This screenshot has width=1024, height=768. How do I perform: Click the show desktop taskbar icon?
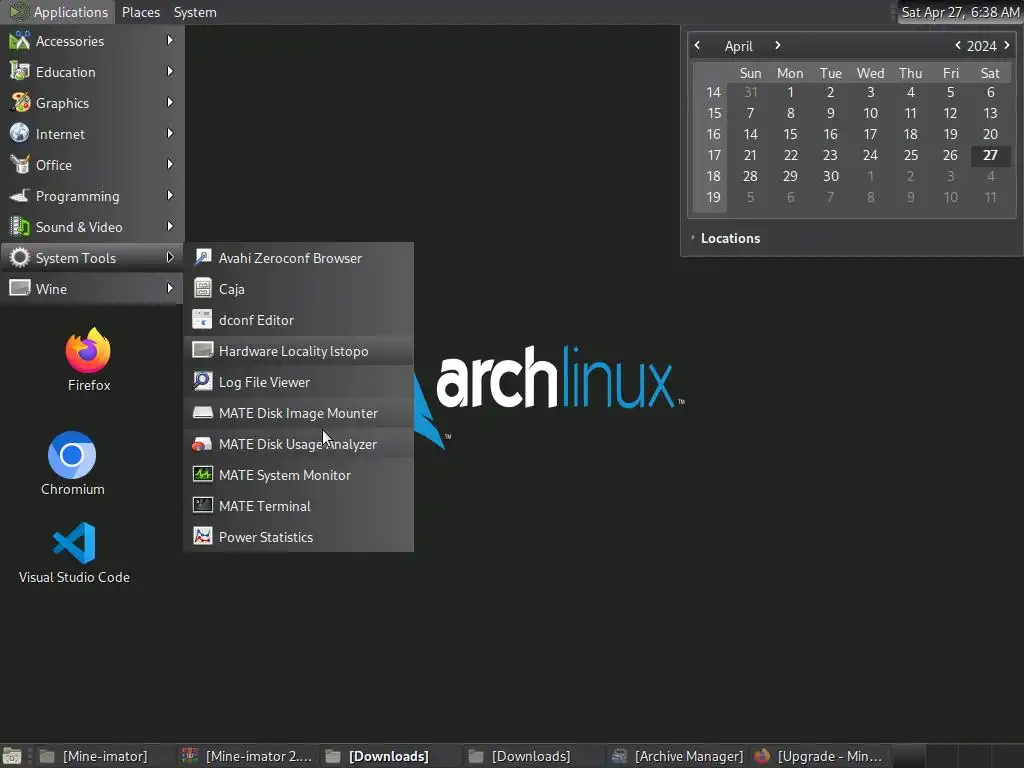[12, 756]
